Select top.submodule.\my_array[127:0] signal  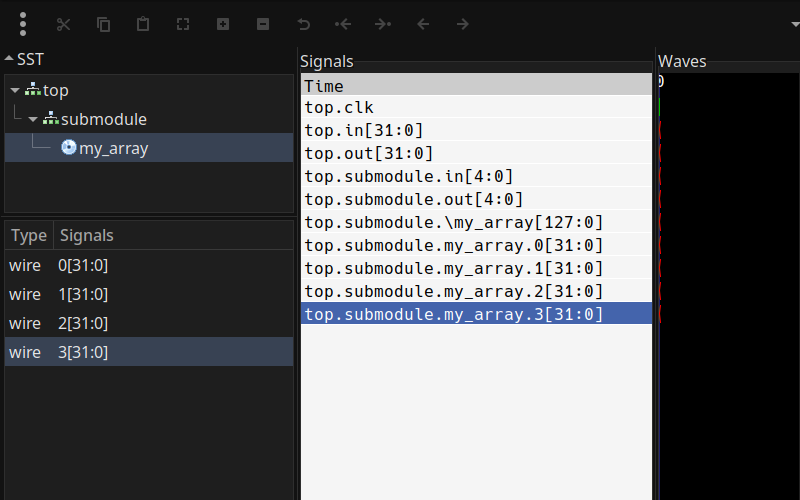(x=477, y=222)
